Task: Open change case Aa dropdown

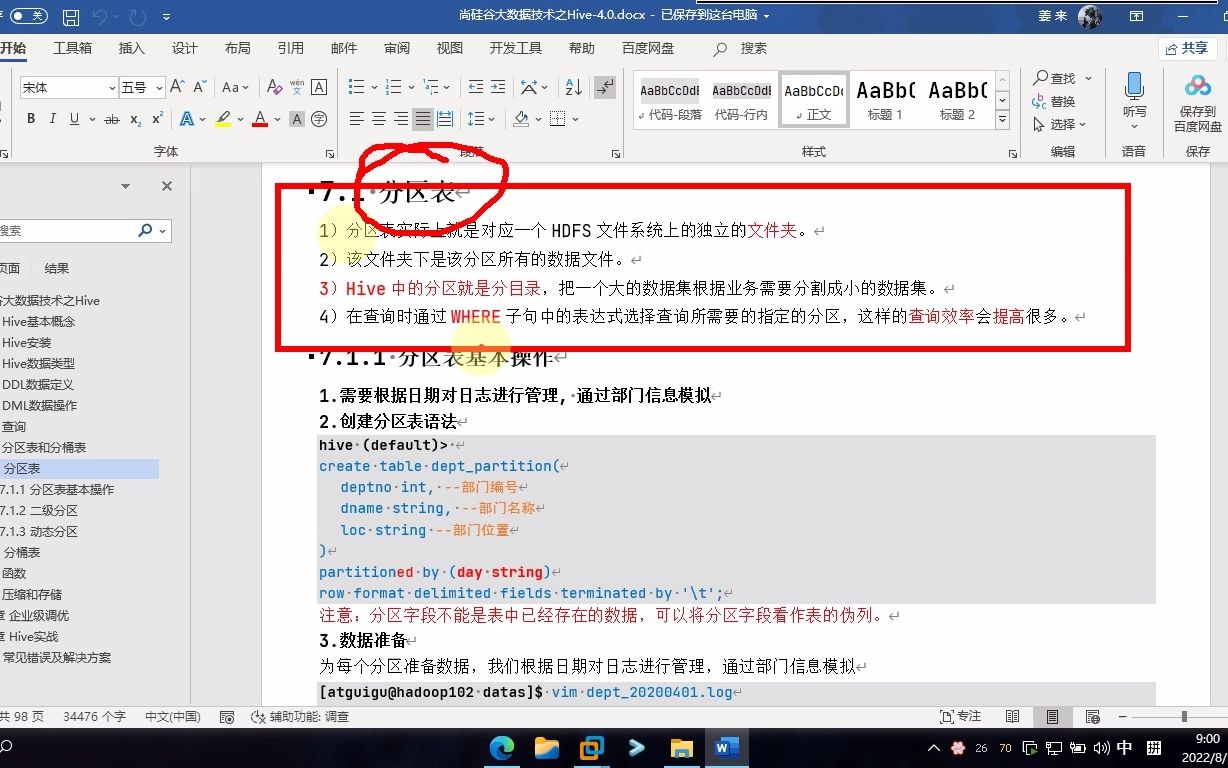Action: click(235, 88)
